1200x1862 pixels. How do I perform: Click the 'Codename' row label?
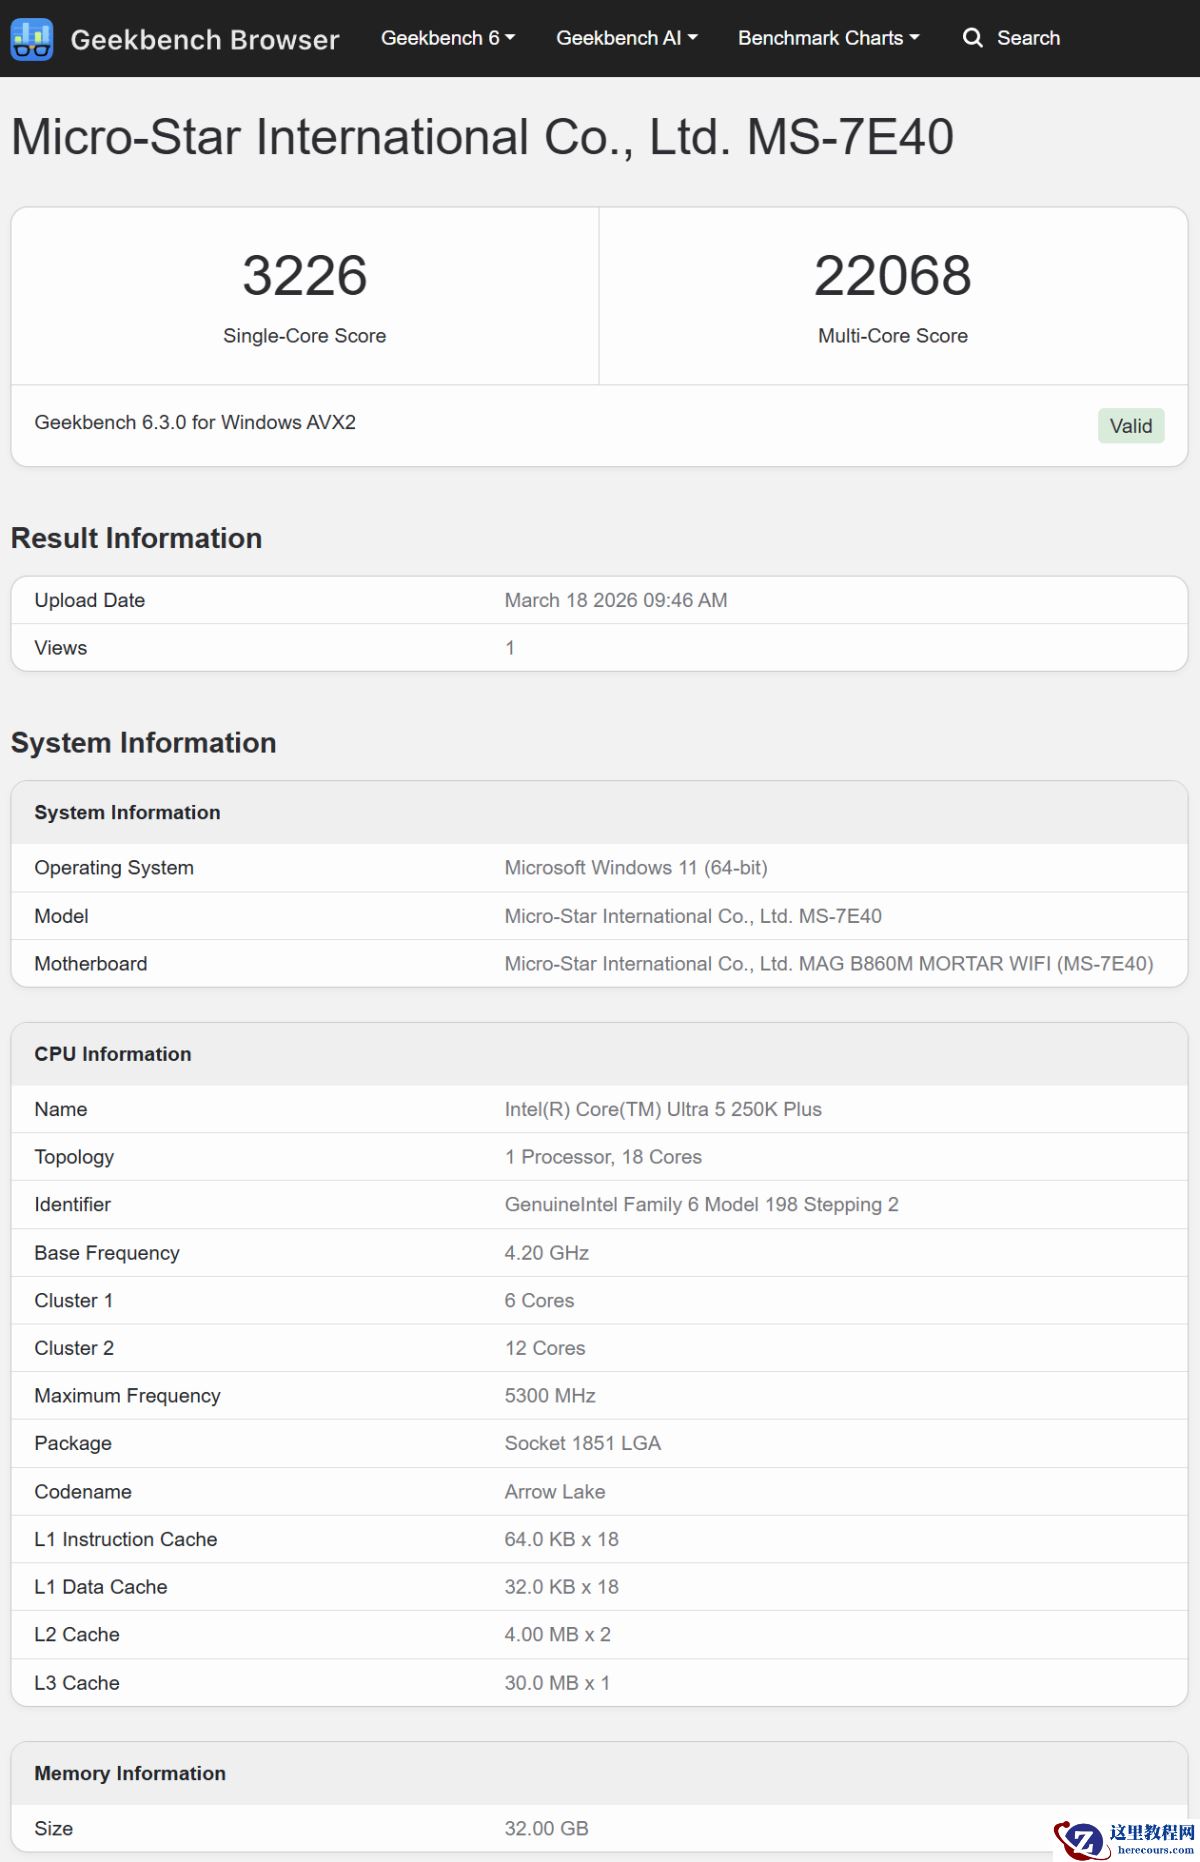pyautogui.click(x=83, y=1492)
